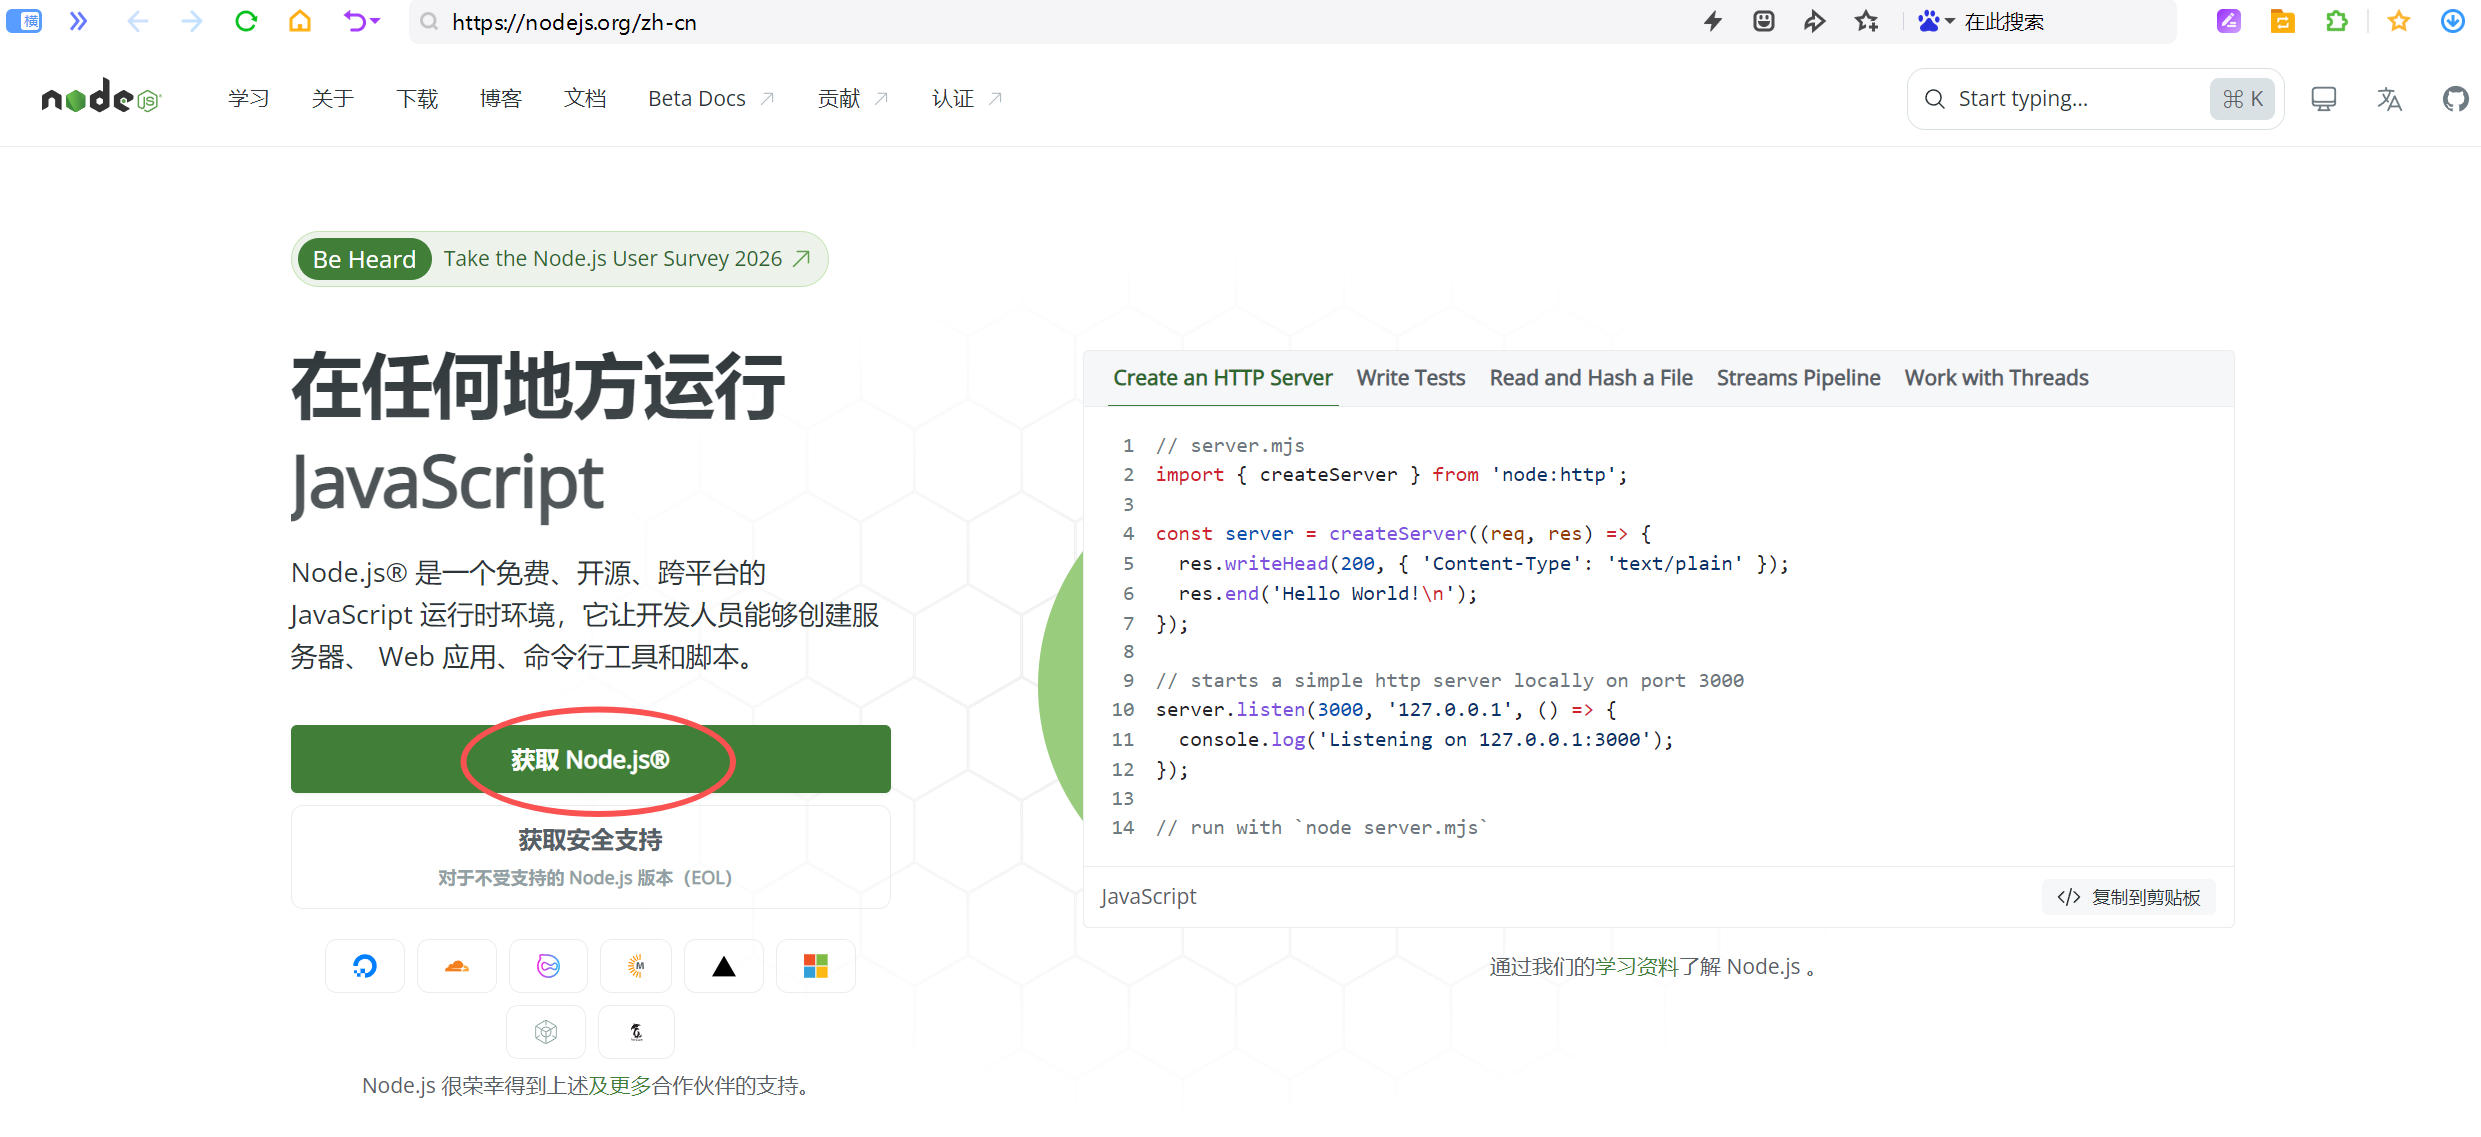Expand the undo icon dropdown arrow
Image resolution: width=2481 pixels, height=1137 pixels.
(x=375, y=21)
